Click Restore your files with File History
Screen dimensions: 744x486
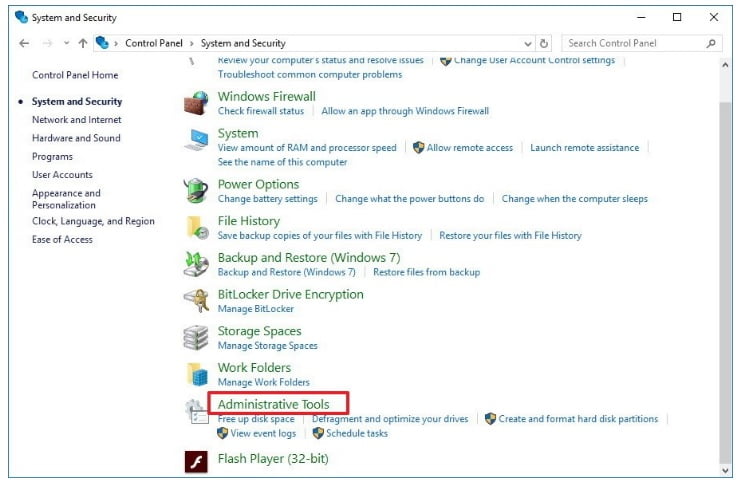(x=510, y=235)
